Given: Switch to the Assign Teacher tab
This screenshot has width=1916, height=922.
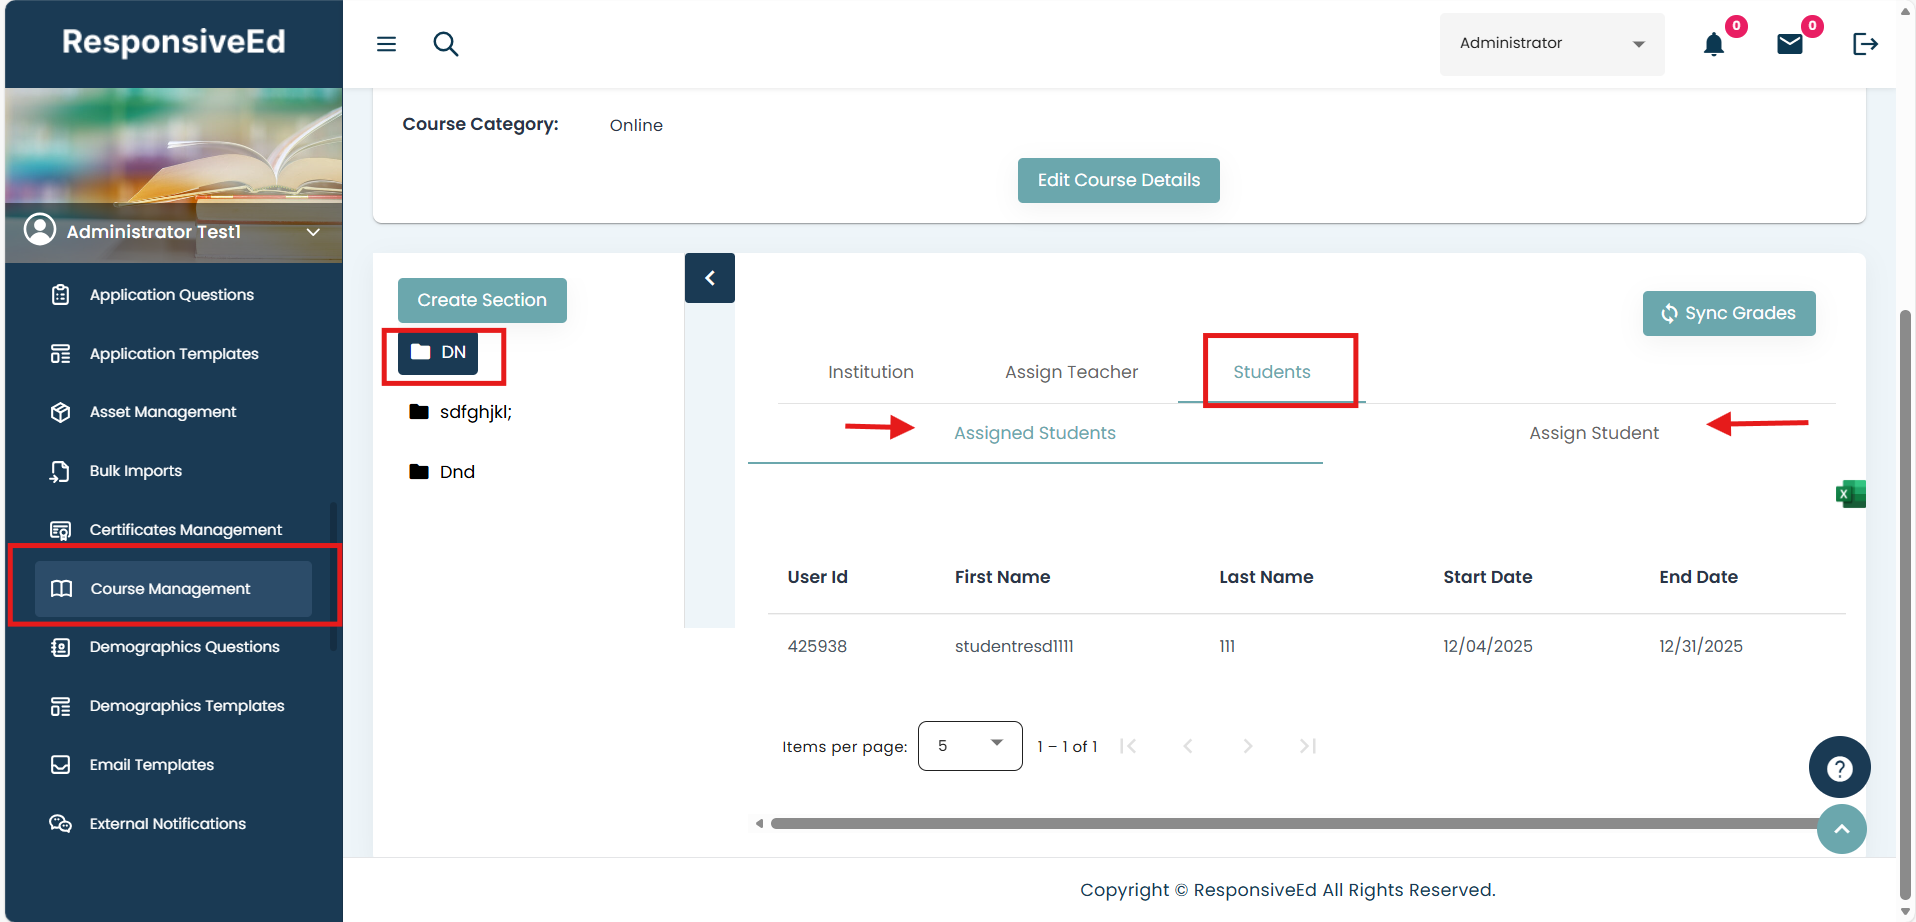Looking at the screenshot, I should click(x=1071, y=372).
